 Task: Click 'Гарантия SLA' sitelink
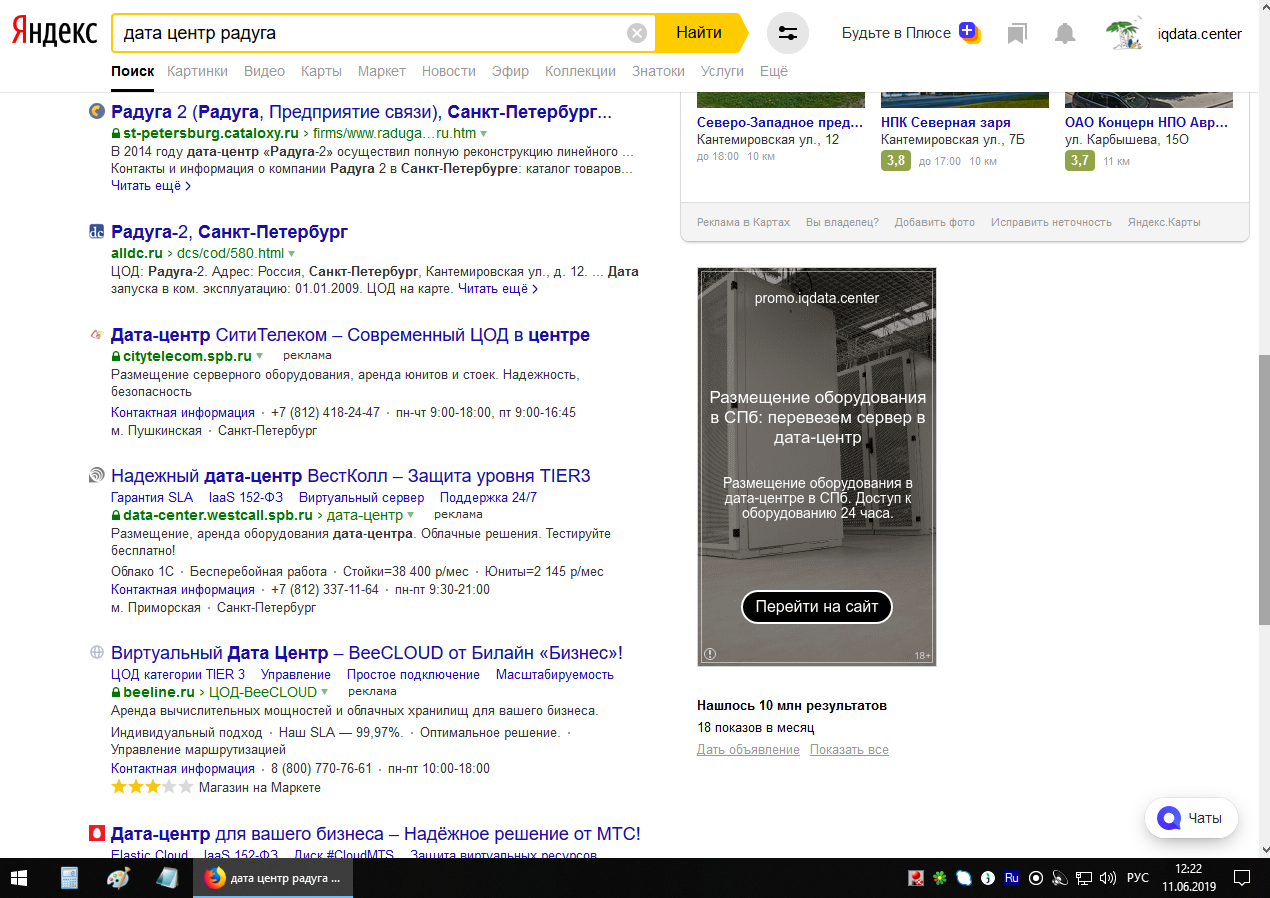coord(152,498)
